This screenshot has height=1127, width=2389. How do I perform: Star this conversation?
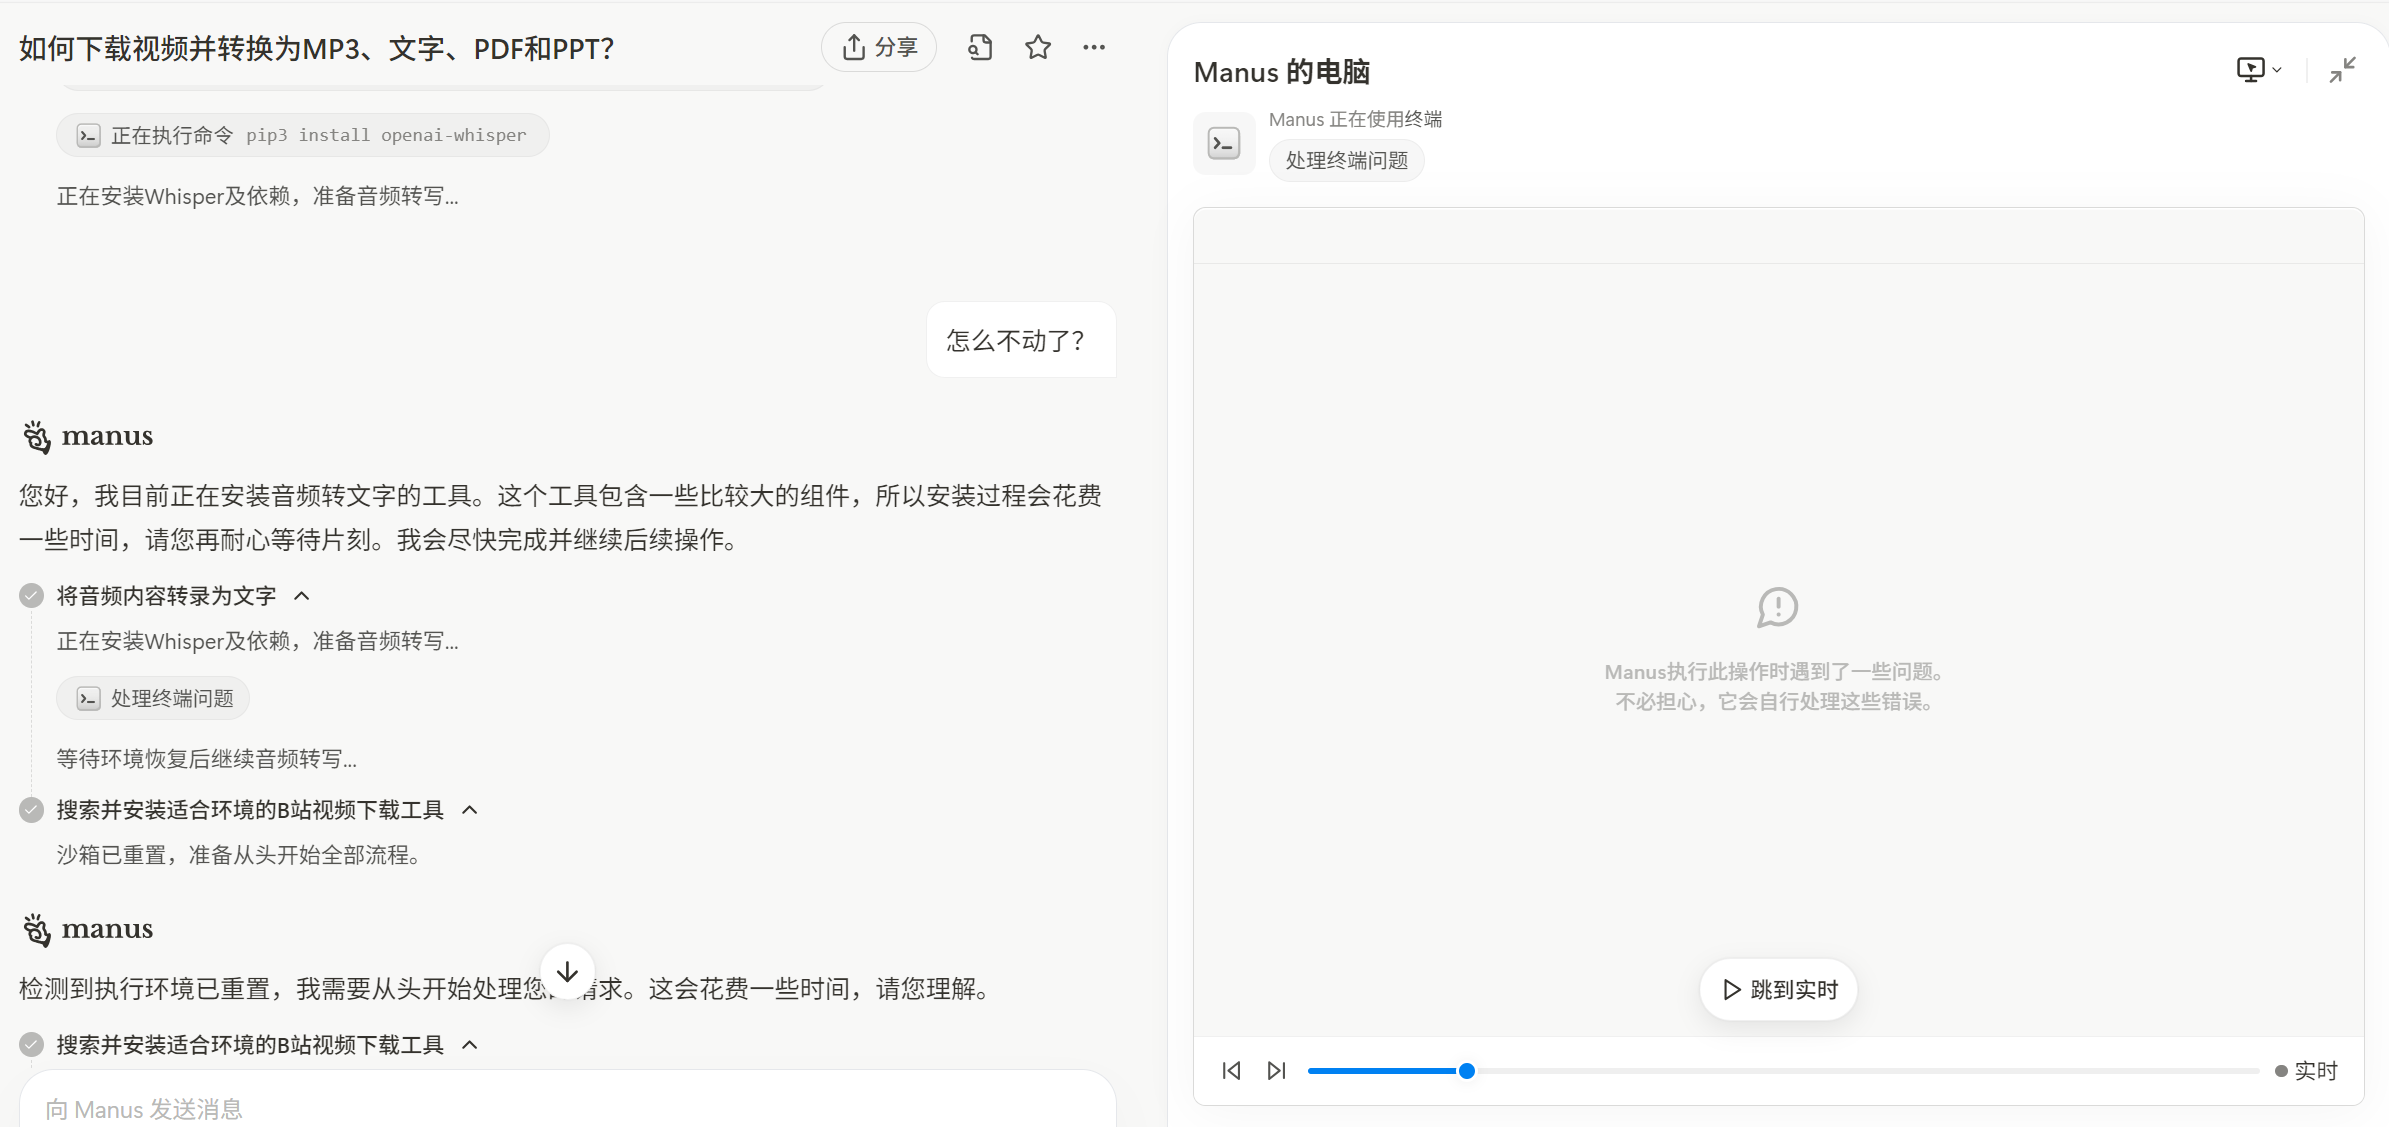point(1037,47)
